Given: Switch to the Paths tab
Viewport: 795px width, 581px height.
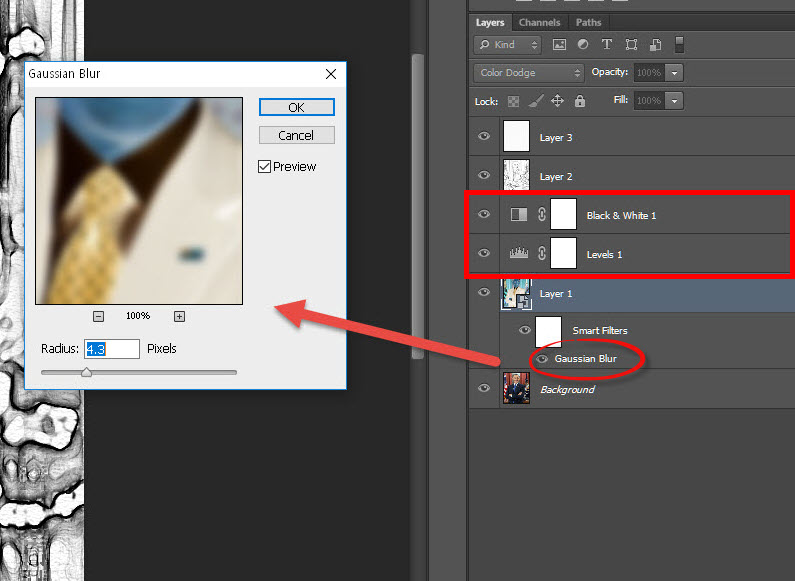Looking at the screenshot, I should [588, 23].
